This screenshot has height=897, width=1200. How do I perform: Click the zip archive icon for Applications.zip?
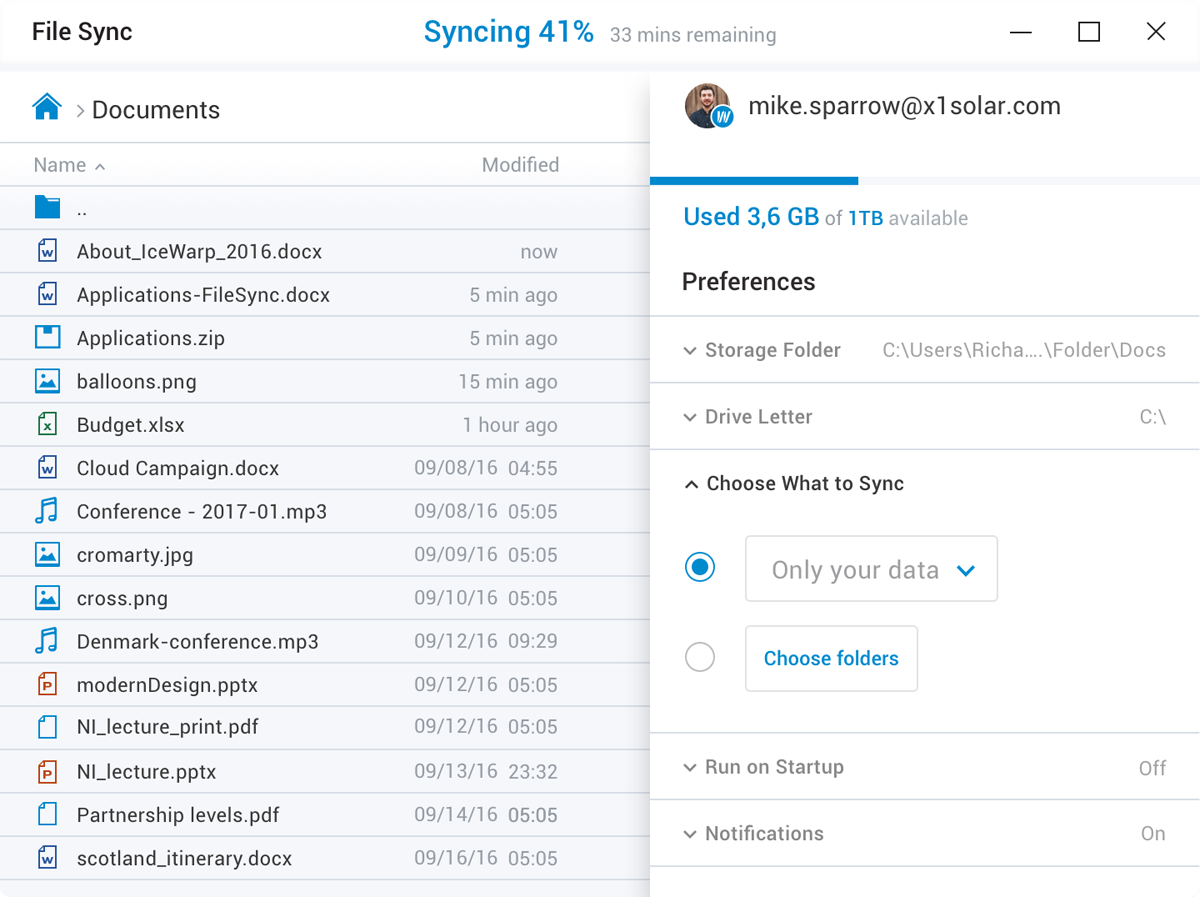(x=47, y=337)
